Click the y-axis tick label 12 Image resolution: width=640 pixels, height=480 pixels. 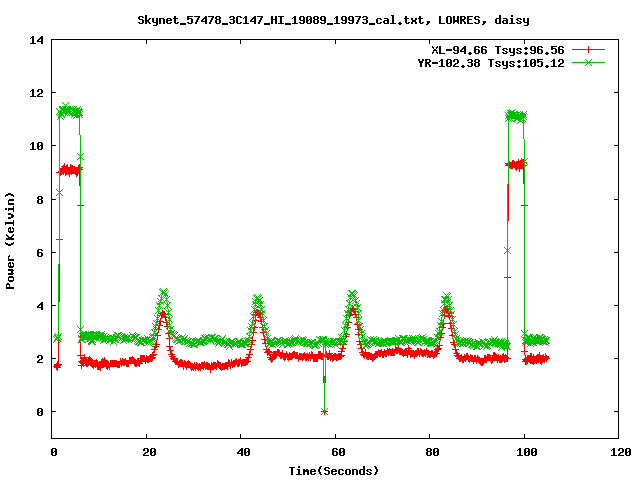36,93
